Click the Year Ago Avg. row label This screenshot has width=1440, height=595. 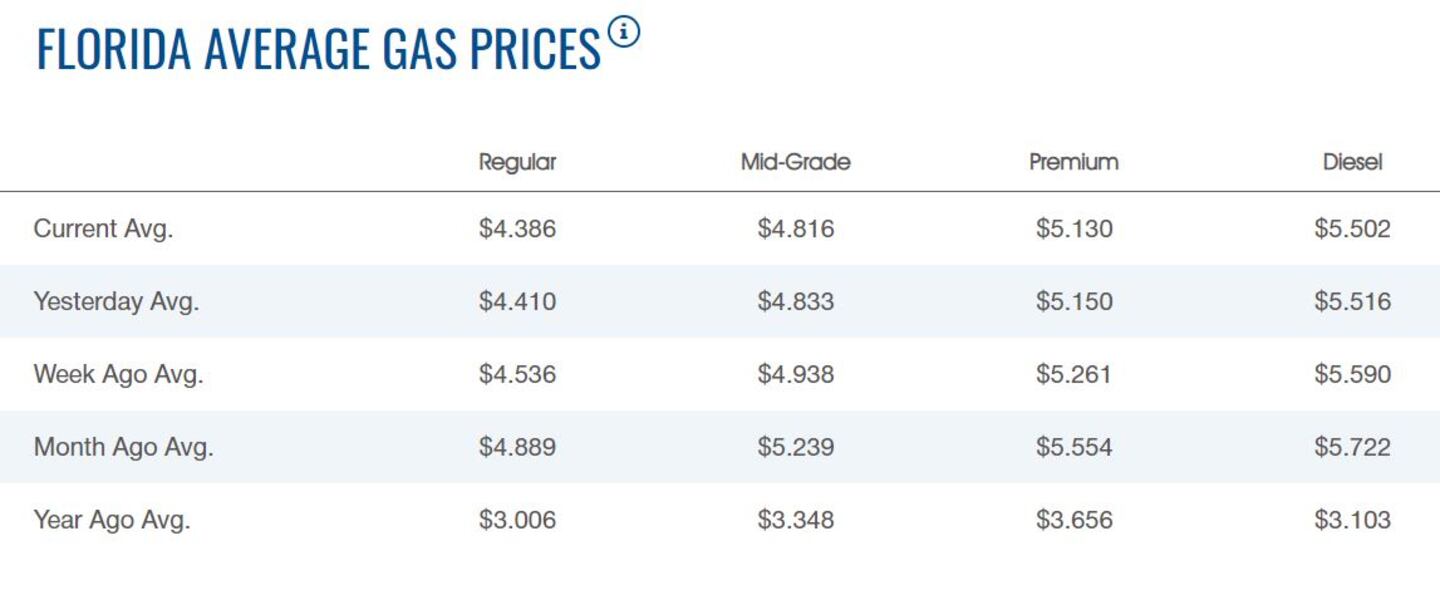pos(111,520)
